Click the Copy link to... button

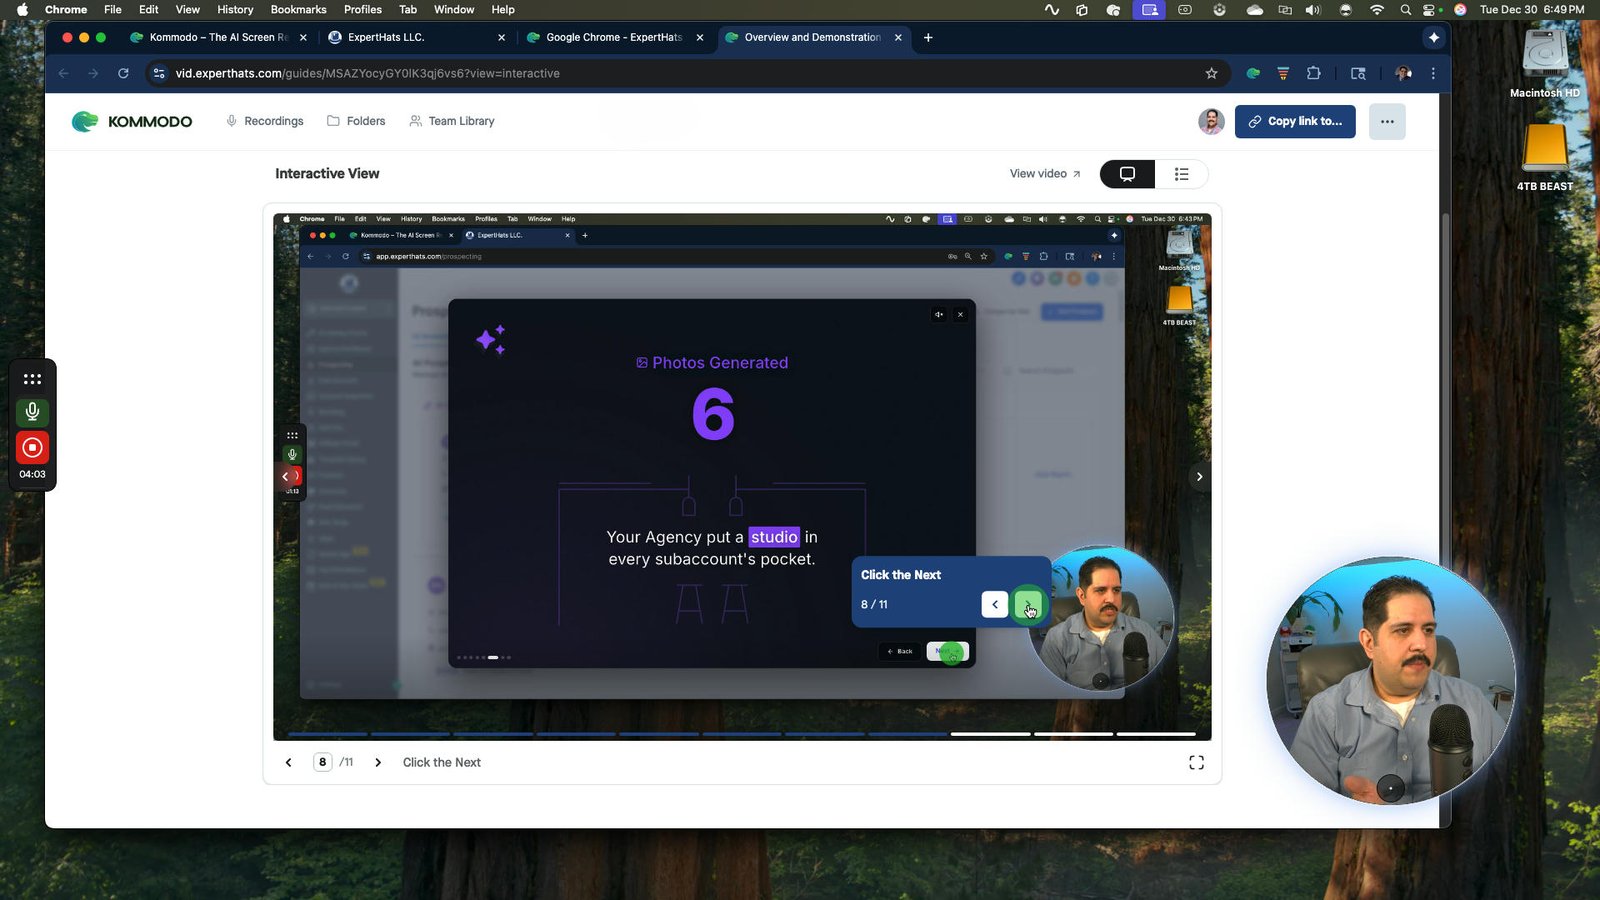pyautogui.click(x=1295, y=121)
